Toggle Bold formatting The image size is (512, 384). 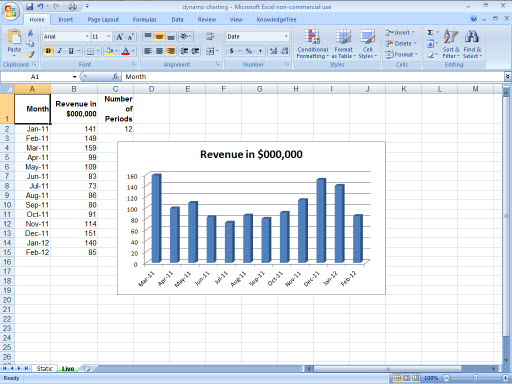click(48, 51)
